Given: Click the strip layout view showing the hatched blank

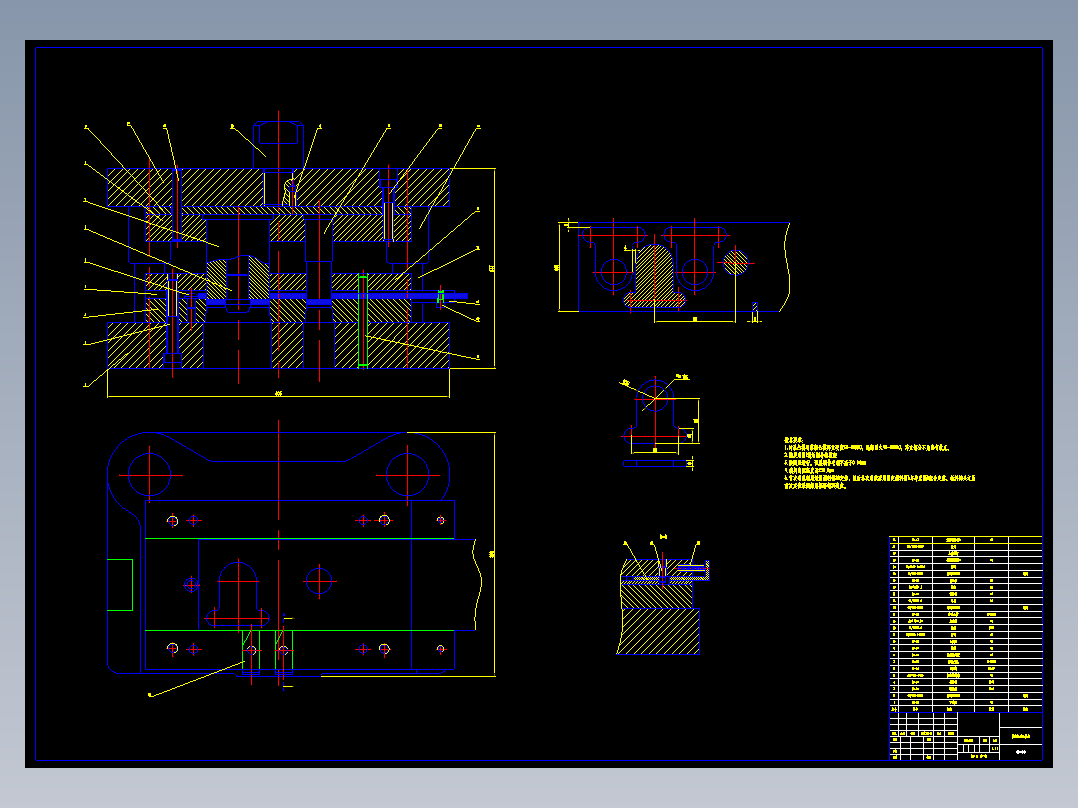Looking at the screenshot, I should (674, 270).
